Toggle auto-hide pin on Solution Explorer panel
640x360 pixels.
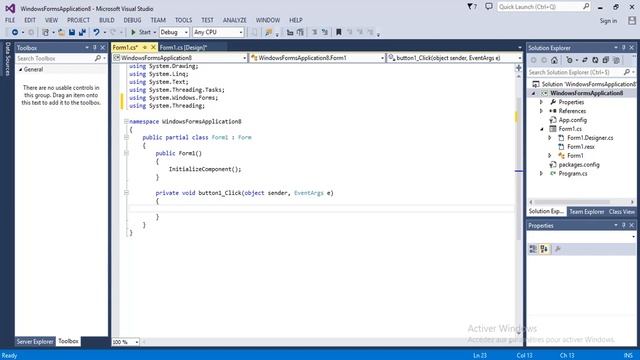[x=624, y=48]
